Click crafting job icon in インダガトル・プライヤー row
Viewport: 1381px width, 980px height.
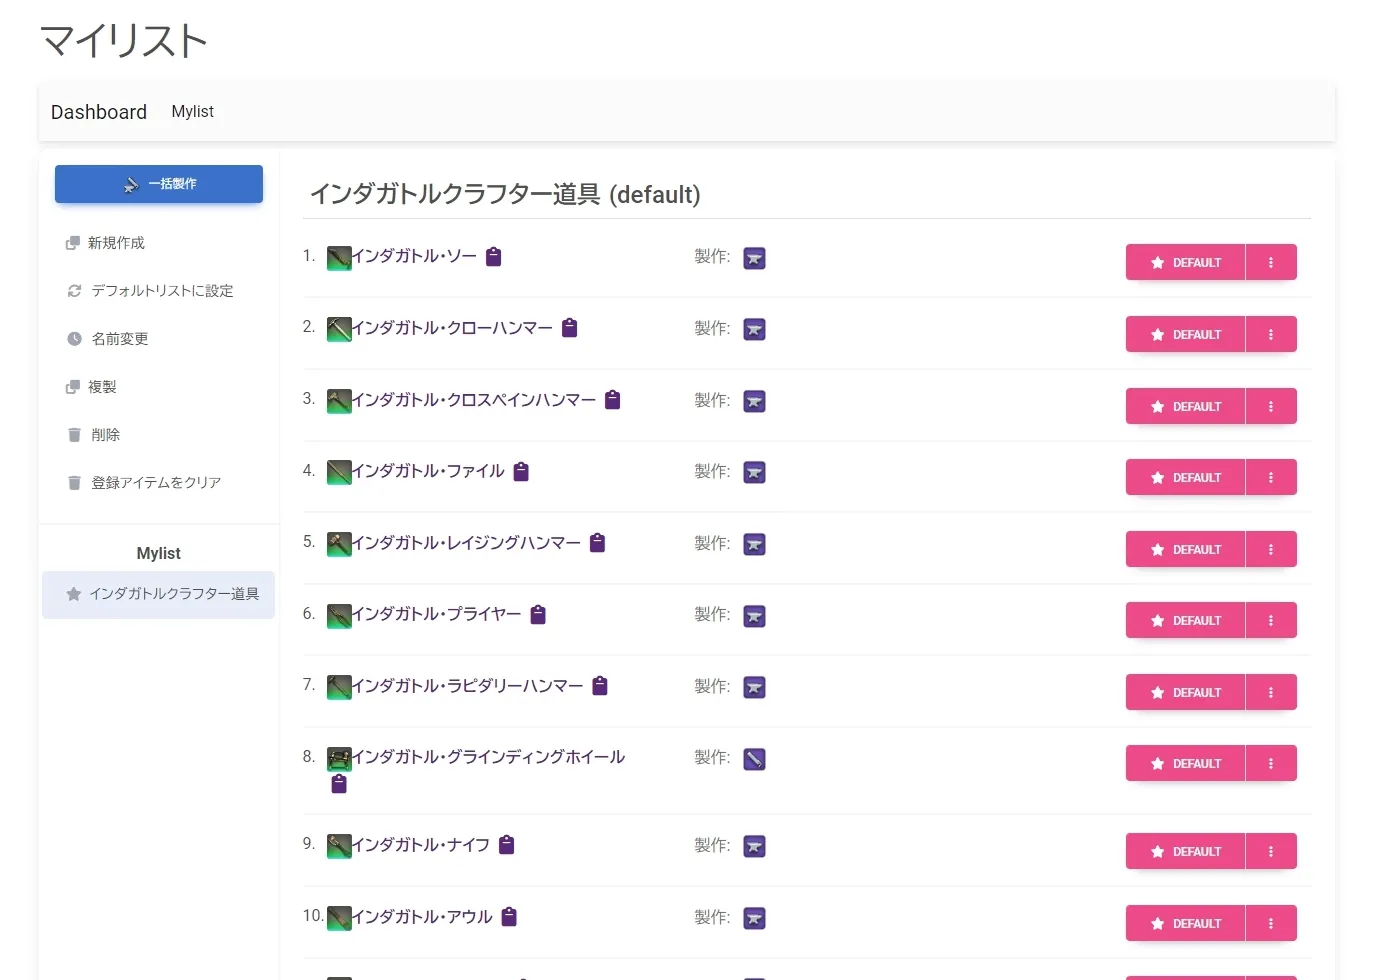(x=755, y=616)
